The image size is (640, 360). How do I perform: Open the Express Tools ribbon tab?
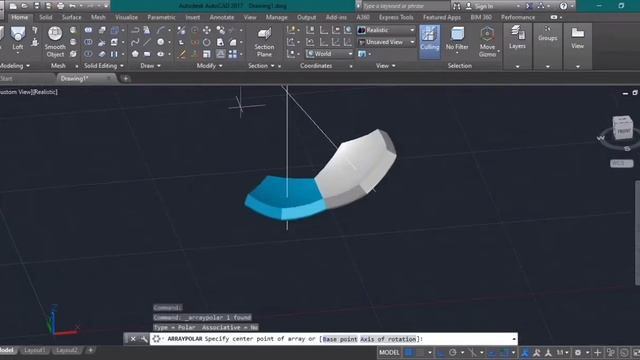point(396,17)
